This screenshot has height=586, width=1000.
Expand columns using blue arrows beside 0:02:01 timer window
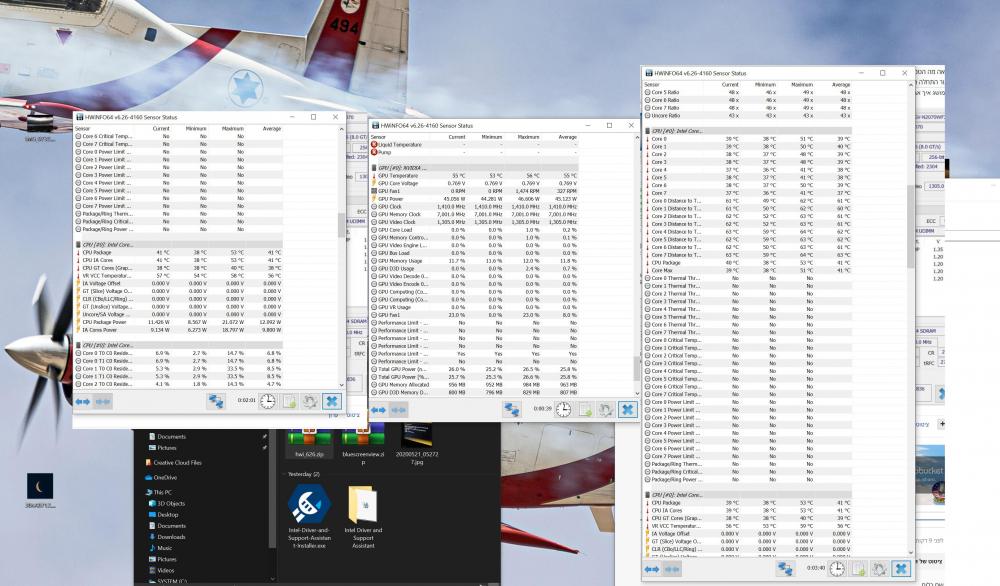(82, 402)
